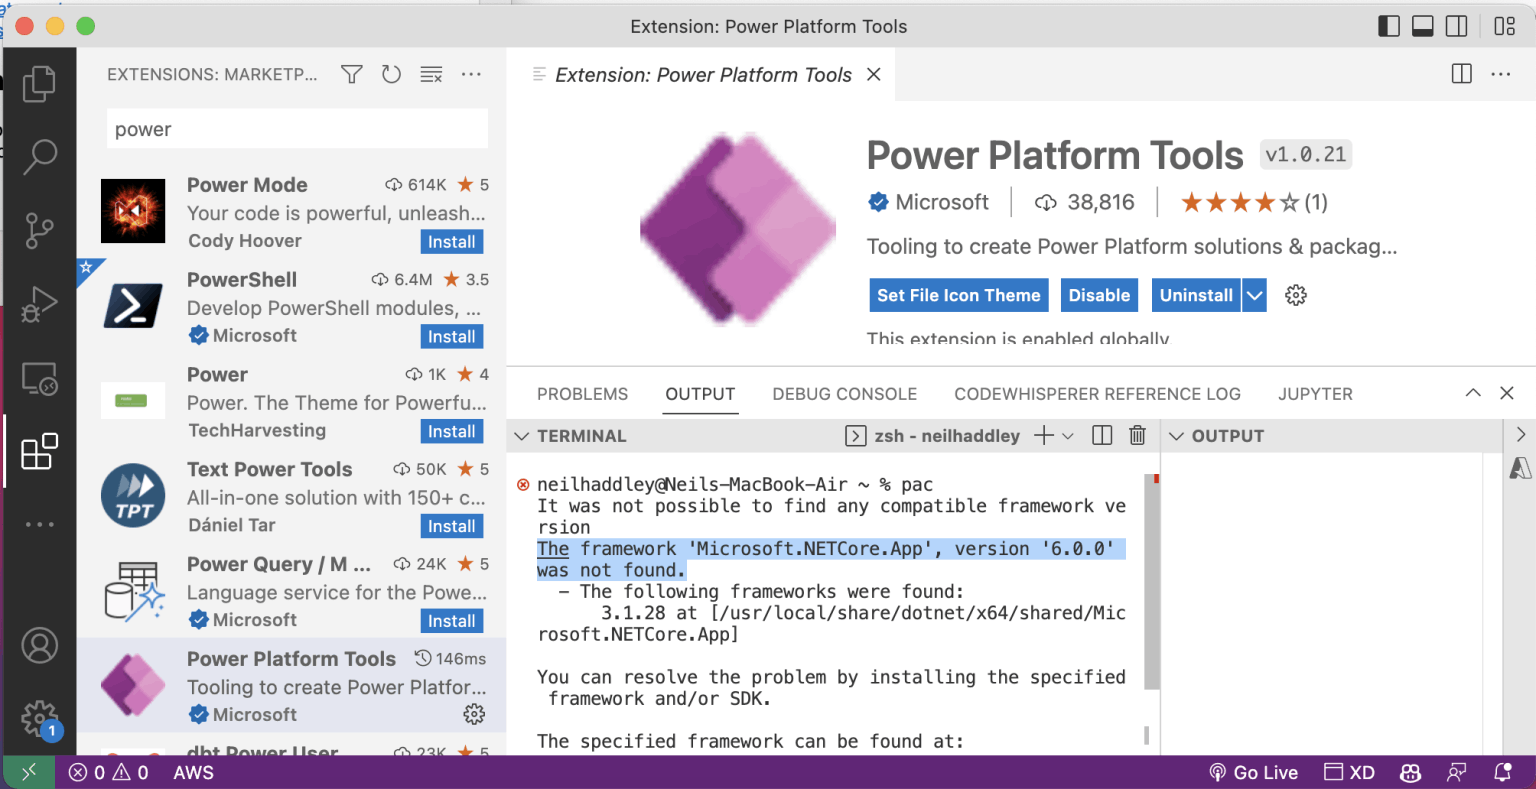Open the Remote Explorer view
The width and height of the screenshot is (1536, 789).
tap(39, 378)
